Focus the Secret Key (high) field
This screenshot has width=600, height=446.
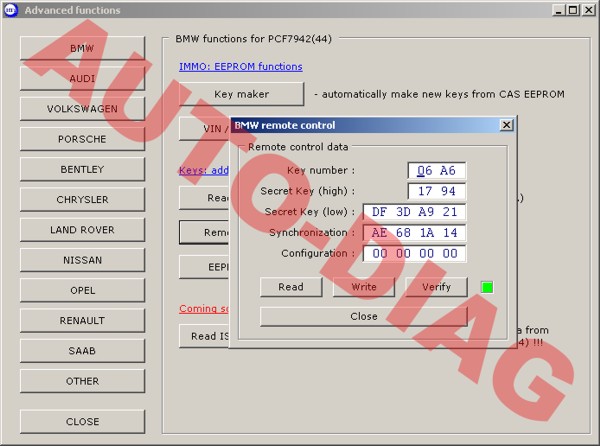437,191
